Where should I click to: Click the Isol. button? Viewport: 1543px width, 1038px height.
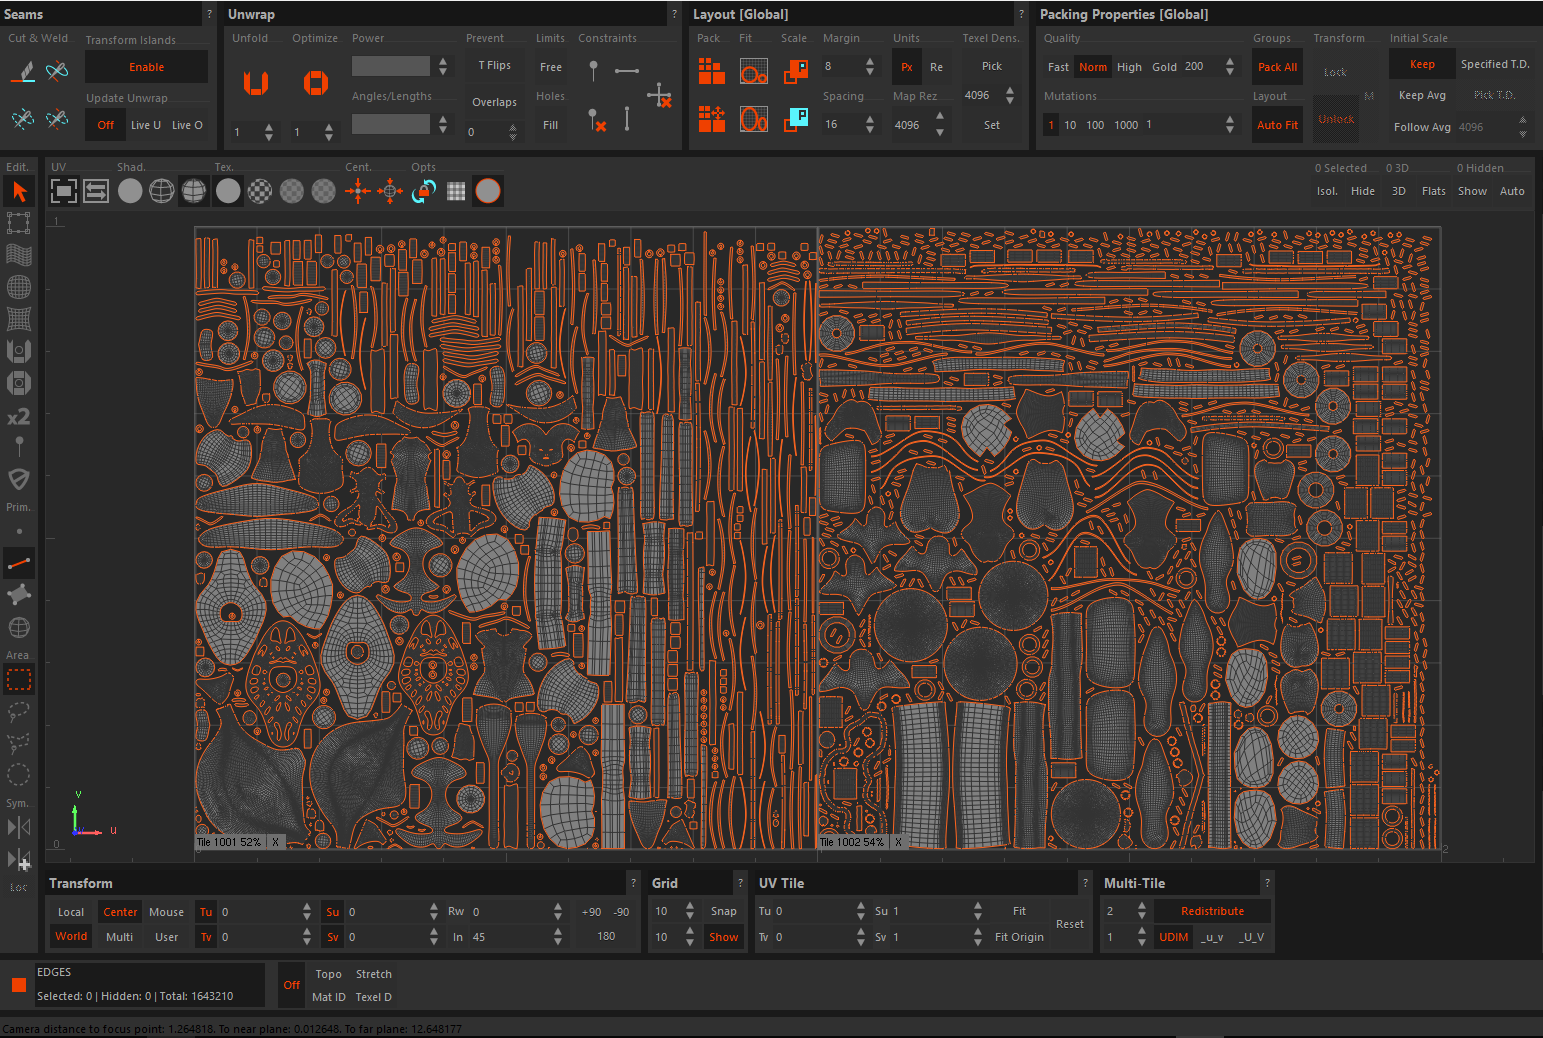1327,191
